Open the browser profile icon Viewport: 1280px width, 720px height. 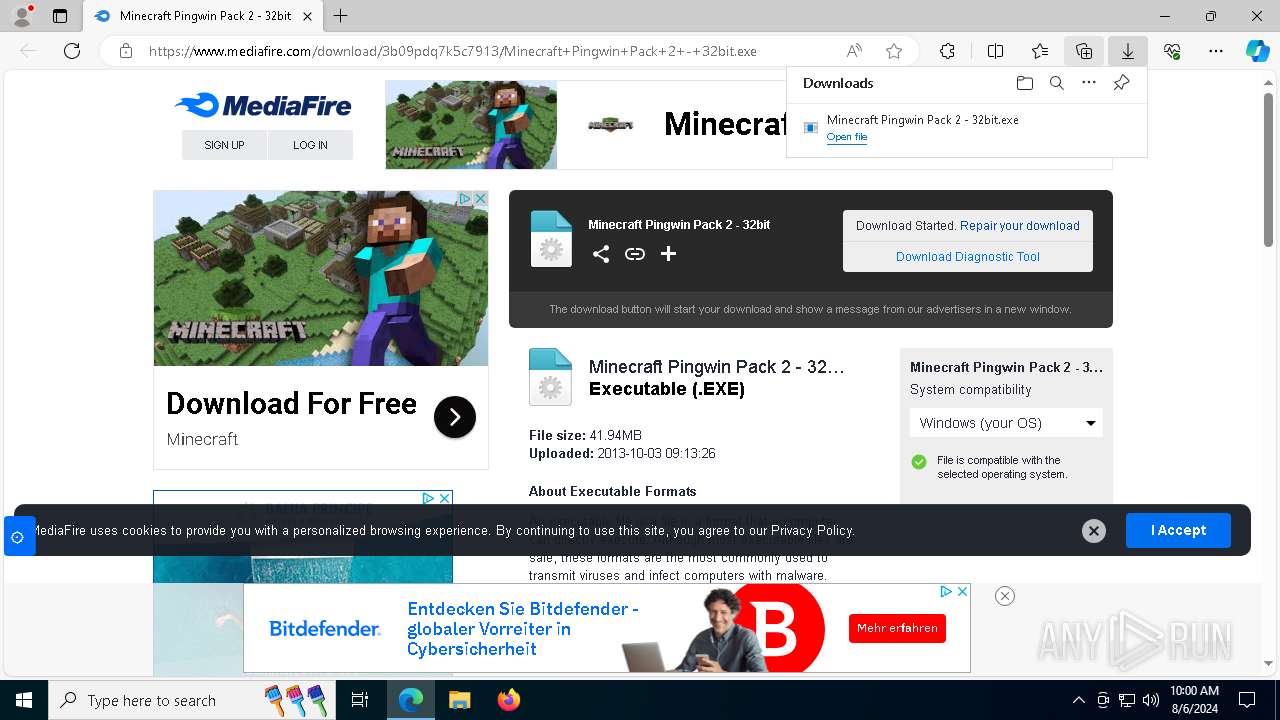(x=22, y=16)
